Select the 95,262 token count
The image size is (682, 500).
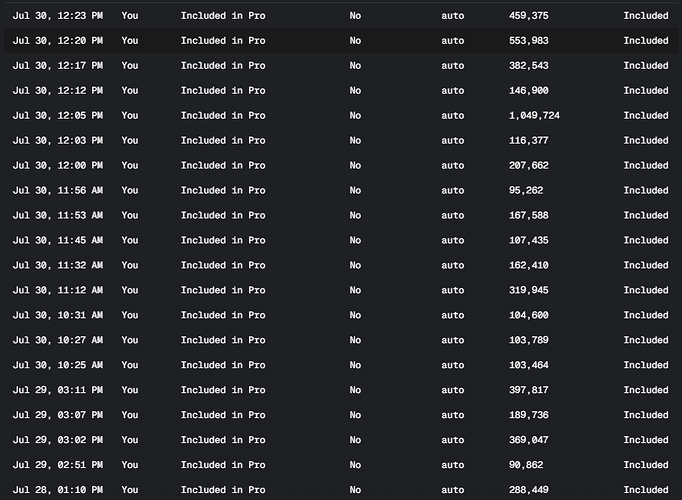click(526, 191)
